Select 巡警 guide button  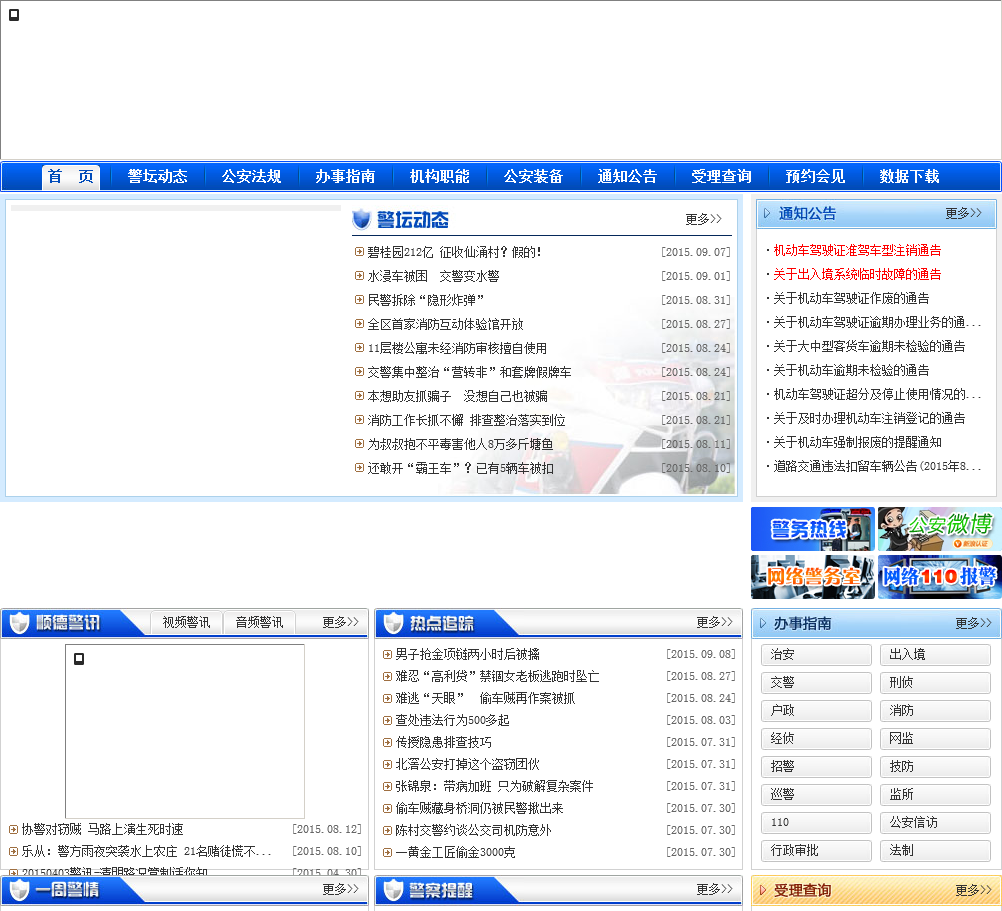(x=816, y=795)
